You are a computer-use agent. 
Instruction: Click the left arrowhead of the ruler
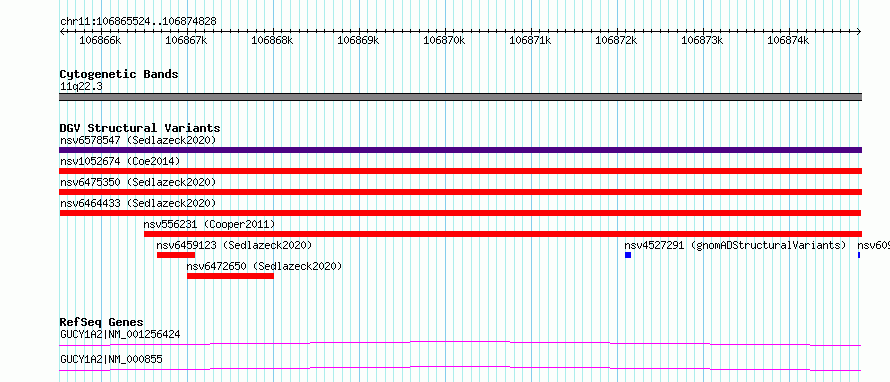click(62, 32)
